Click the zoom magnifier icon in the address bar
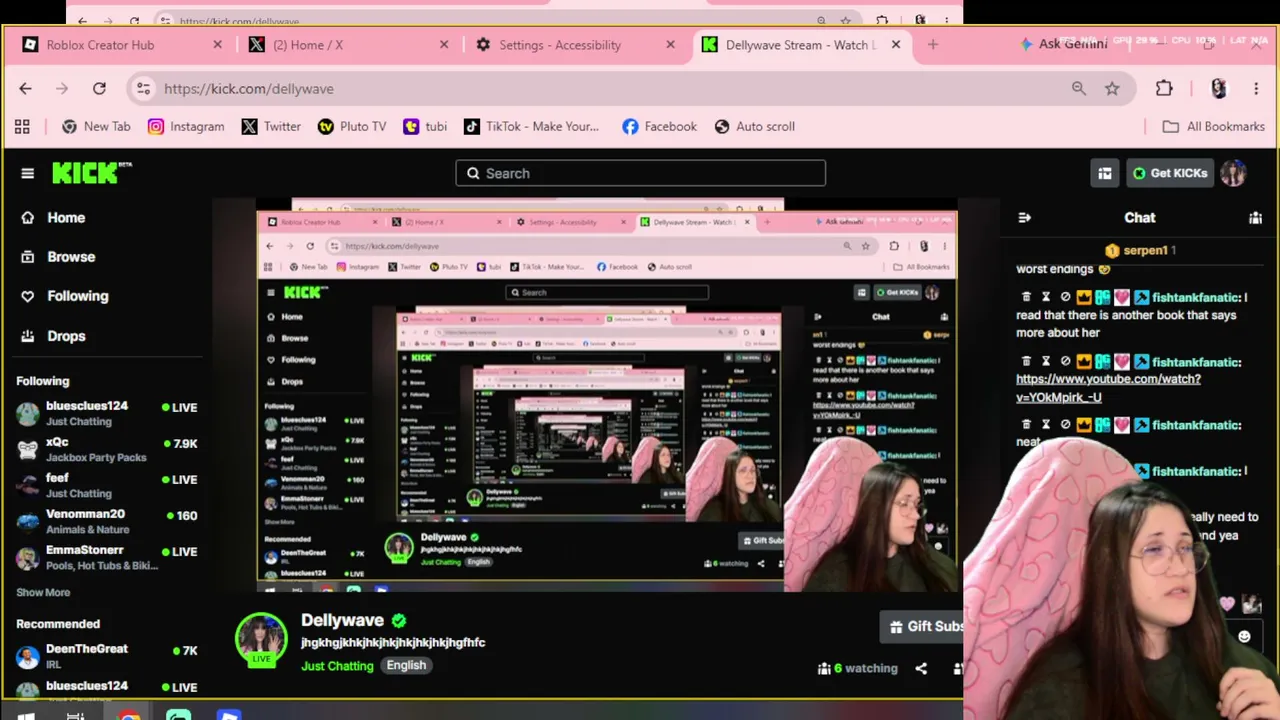Viewport: 1280px width, 720px height. pyautogui.click(x=1079, y=88)
